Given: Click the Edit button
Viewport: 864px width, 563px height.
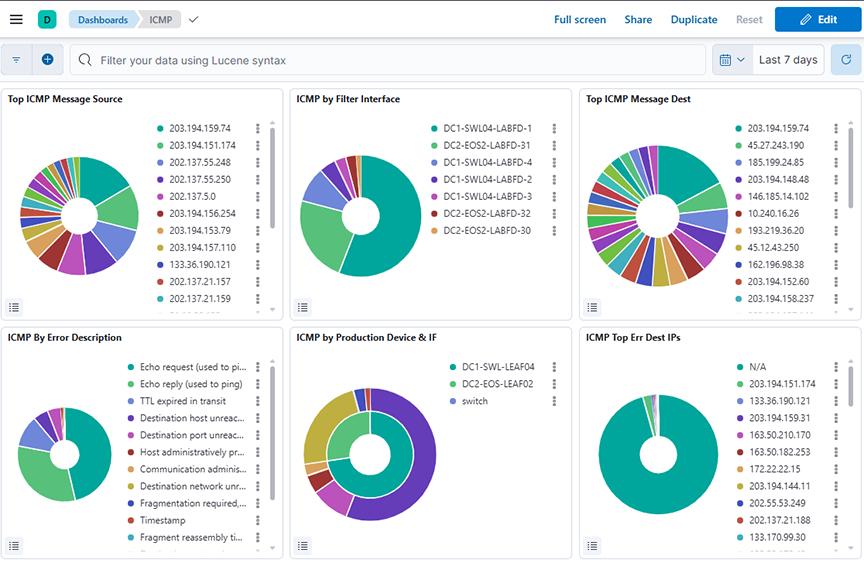Looking at the screenshot, I should (818, 19).
